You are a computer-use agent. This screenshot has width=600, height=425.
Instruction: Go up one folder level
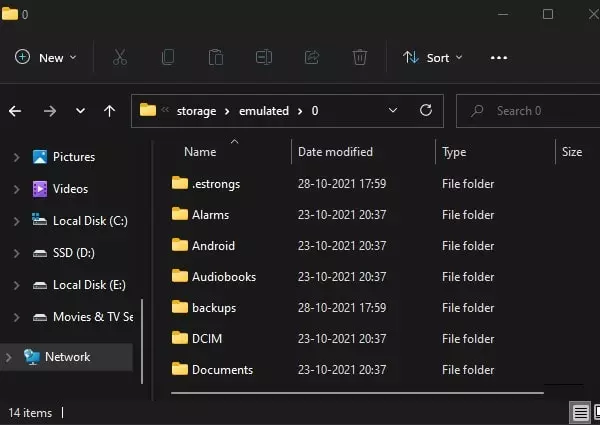[x=109, y=111]
